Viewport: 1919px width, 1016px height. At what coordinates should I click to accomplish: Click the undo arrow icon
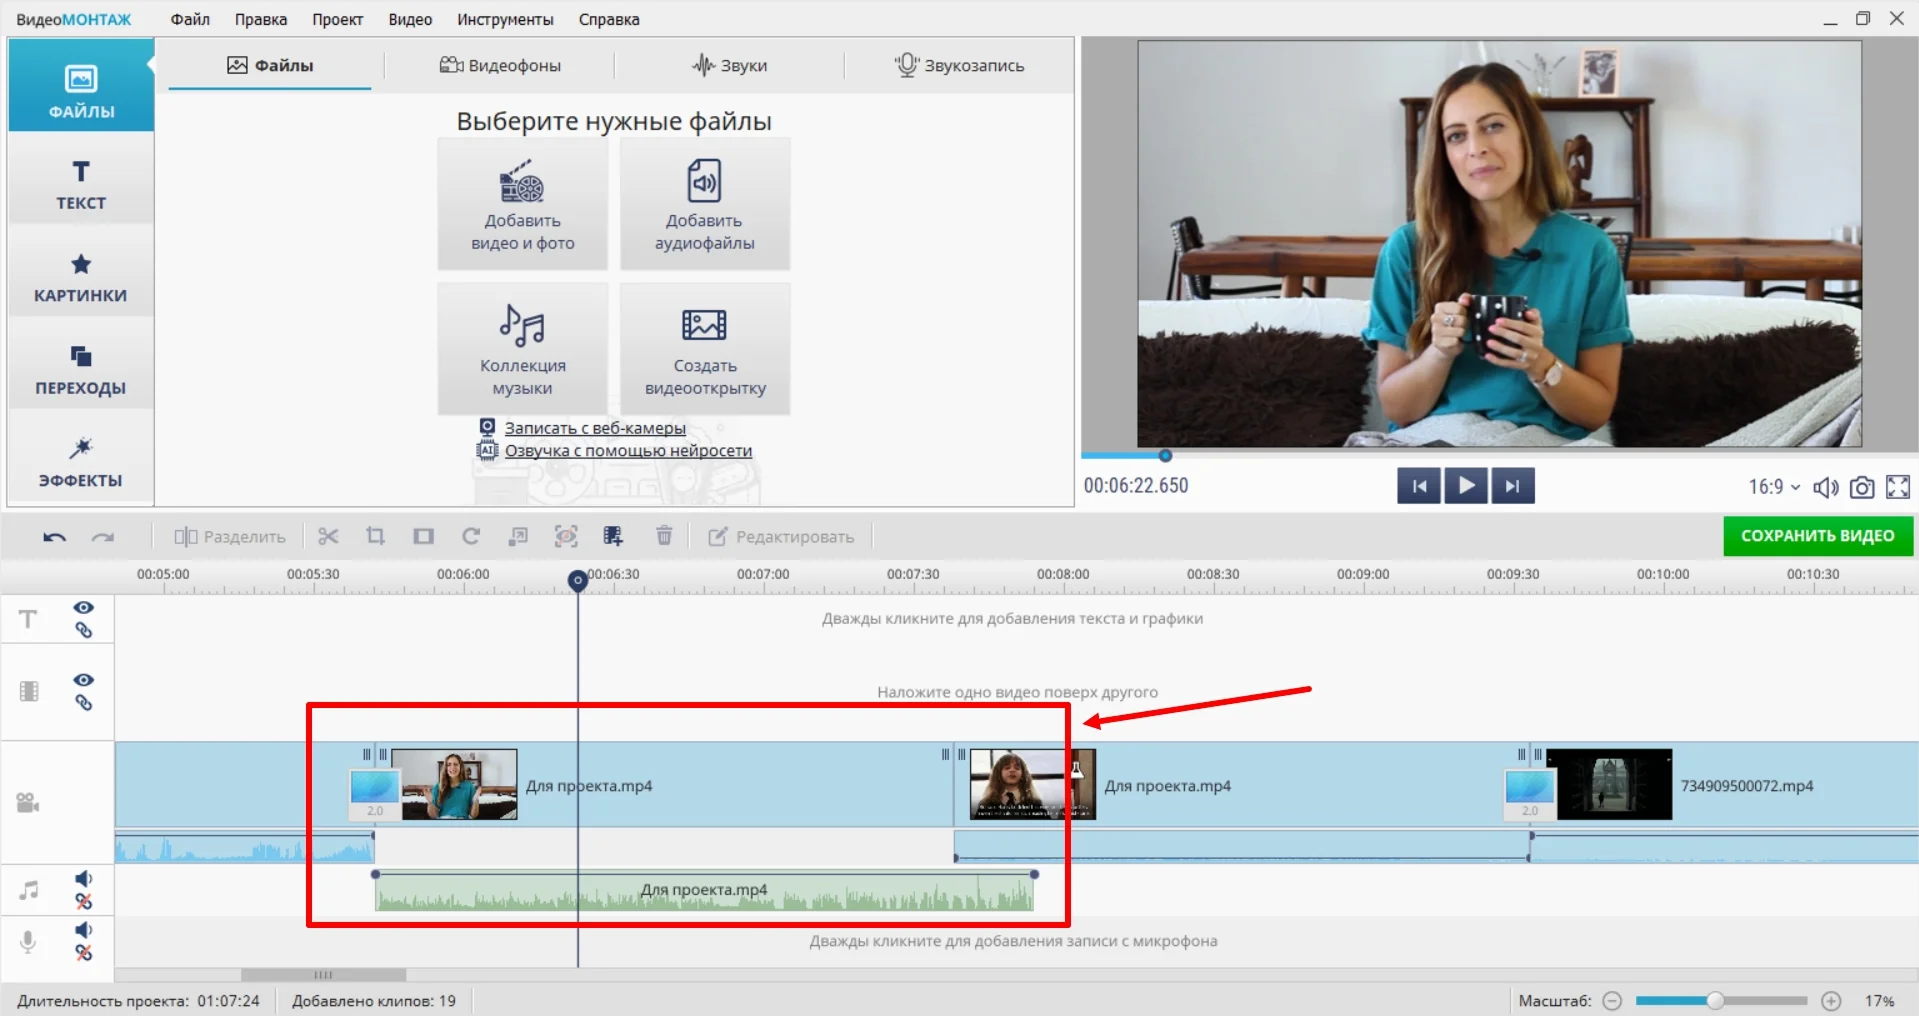pyautogui.click(x=54, y=537)
